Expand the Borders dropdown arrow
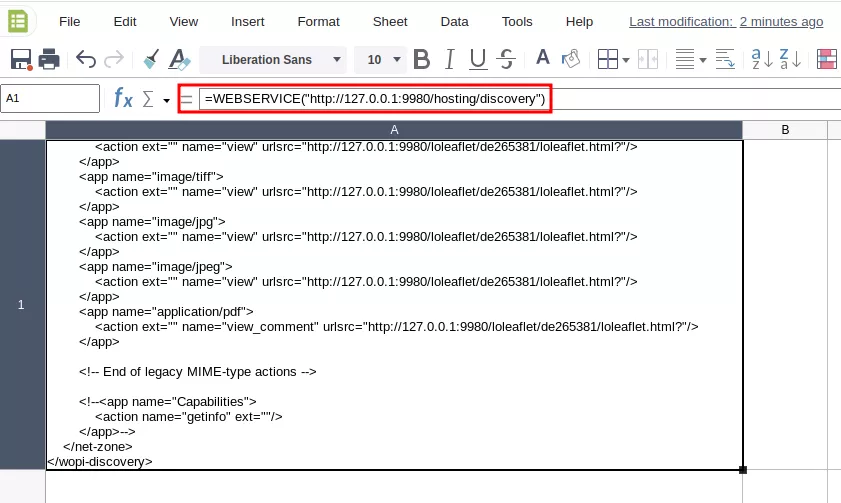 (x=626, y=60)
